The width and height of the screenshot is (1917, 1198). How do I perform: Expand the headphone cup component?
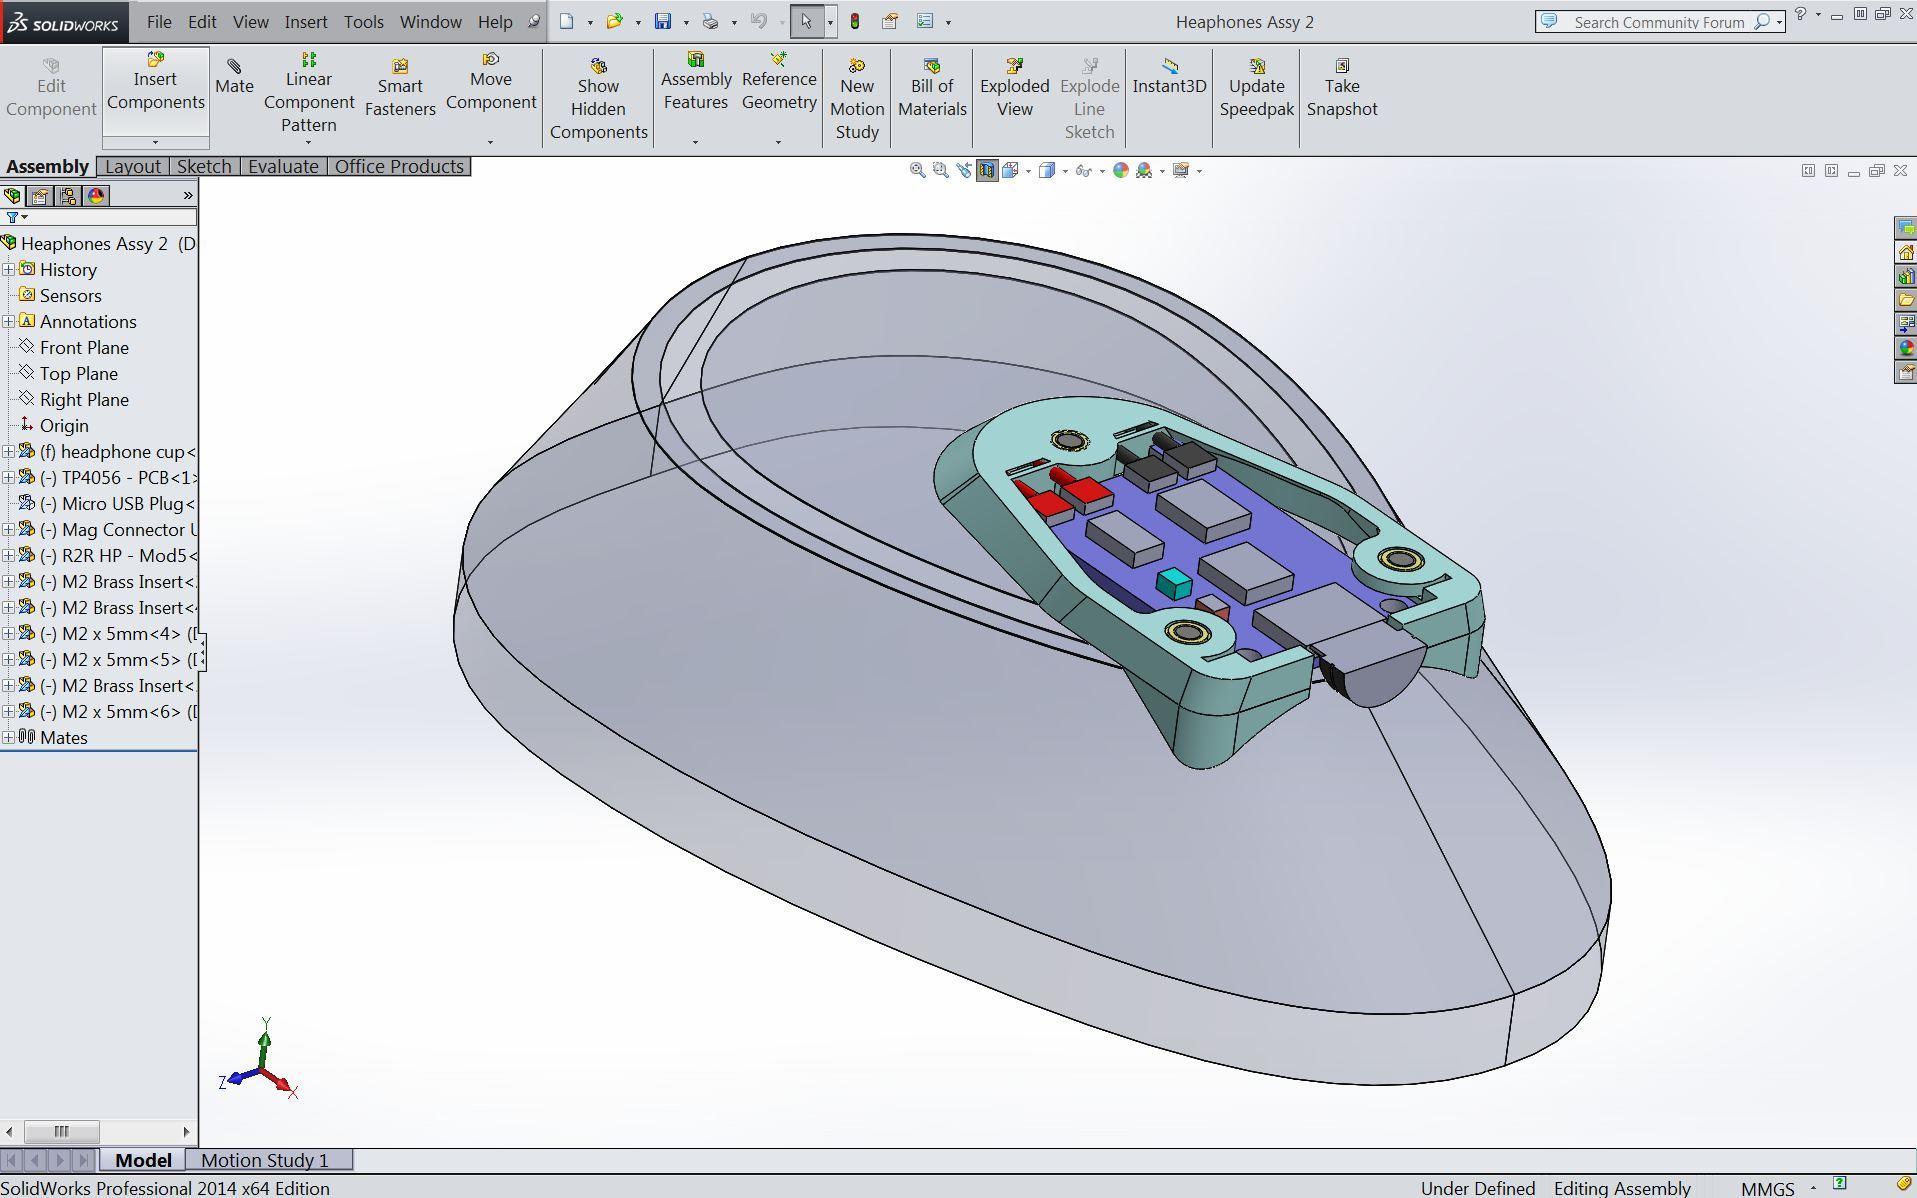8,451
